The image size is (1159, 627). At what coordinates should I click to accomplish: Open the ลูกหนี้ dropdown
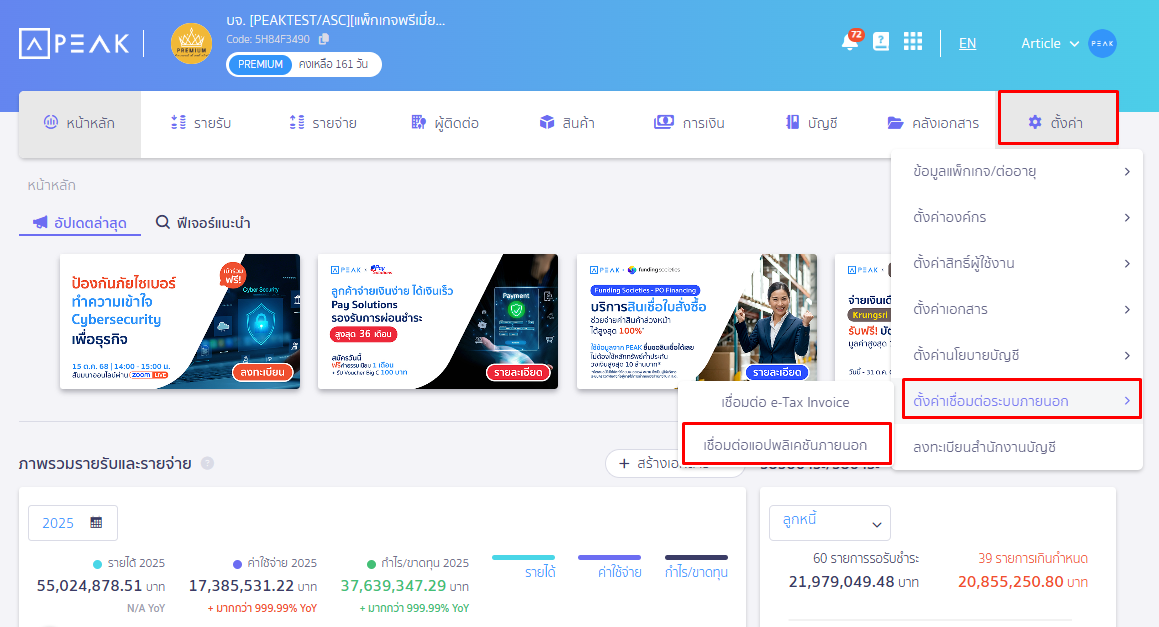click(829, 522)
